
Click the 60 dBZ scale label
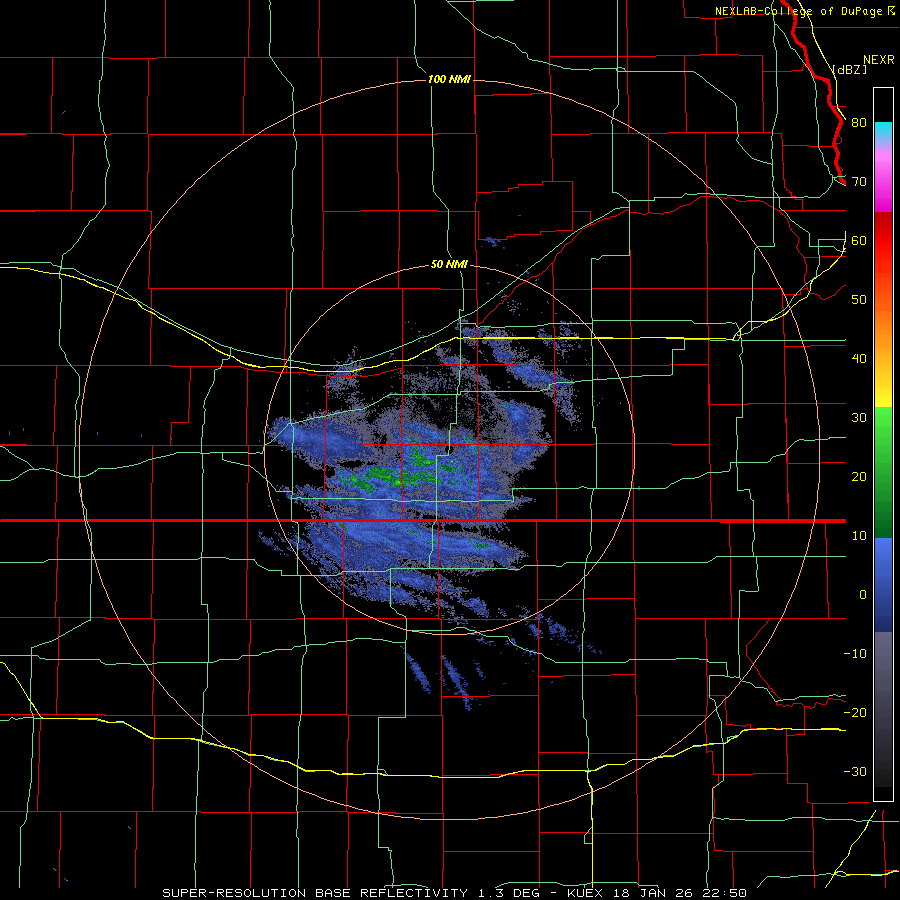859,241
